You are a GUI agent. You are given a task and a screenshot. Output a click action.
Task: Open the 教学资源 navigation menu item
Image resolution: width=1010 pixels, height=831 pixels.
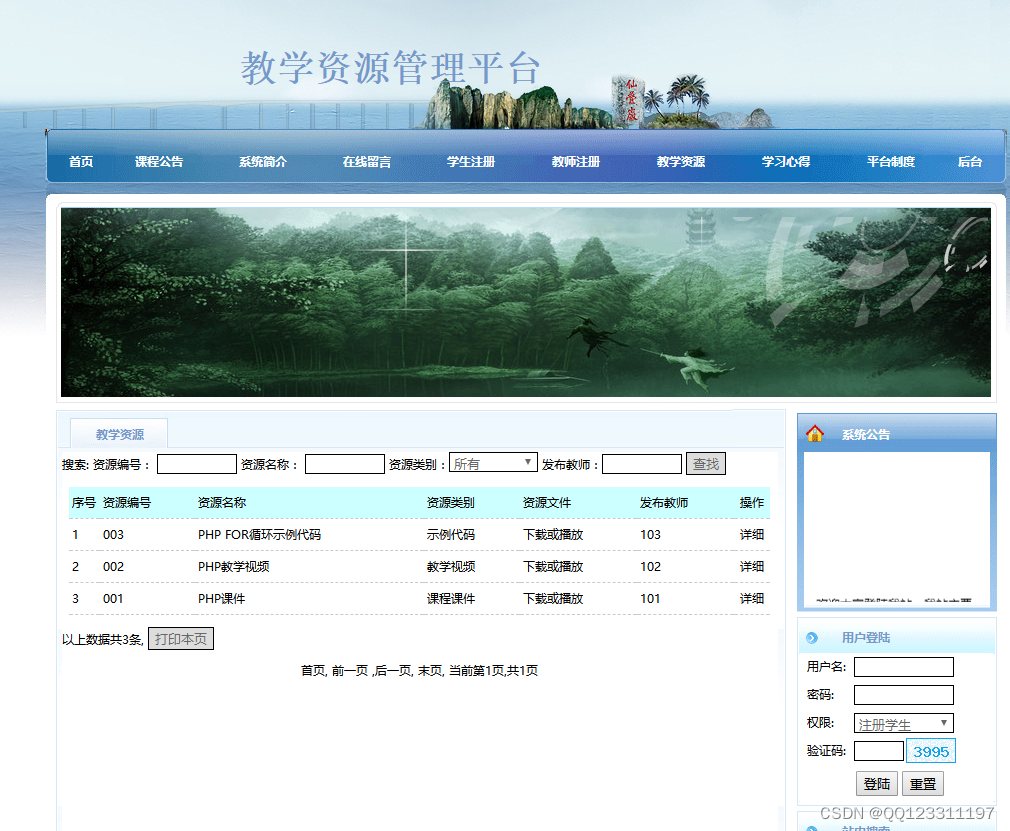(x=681, y=162)
